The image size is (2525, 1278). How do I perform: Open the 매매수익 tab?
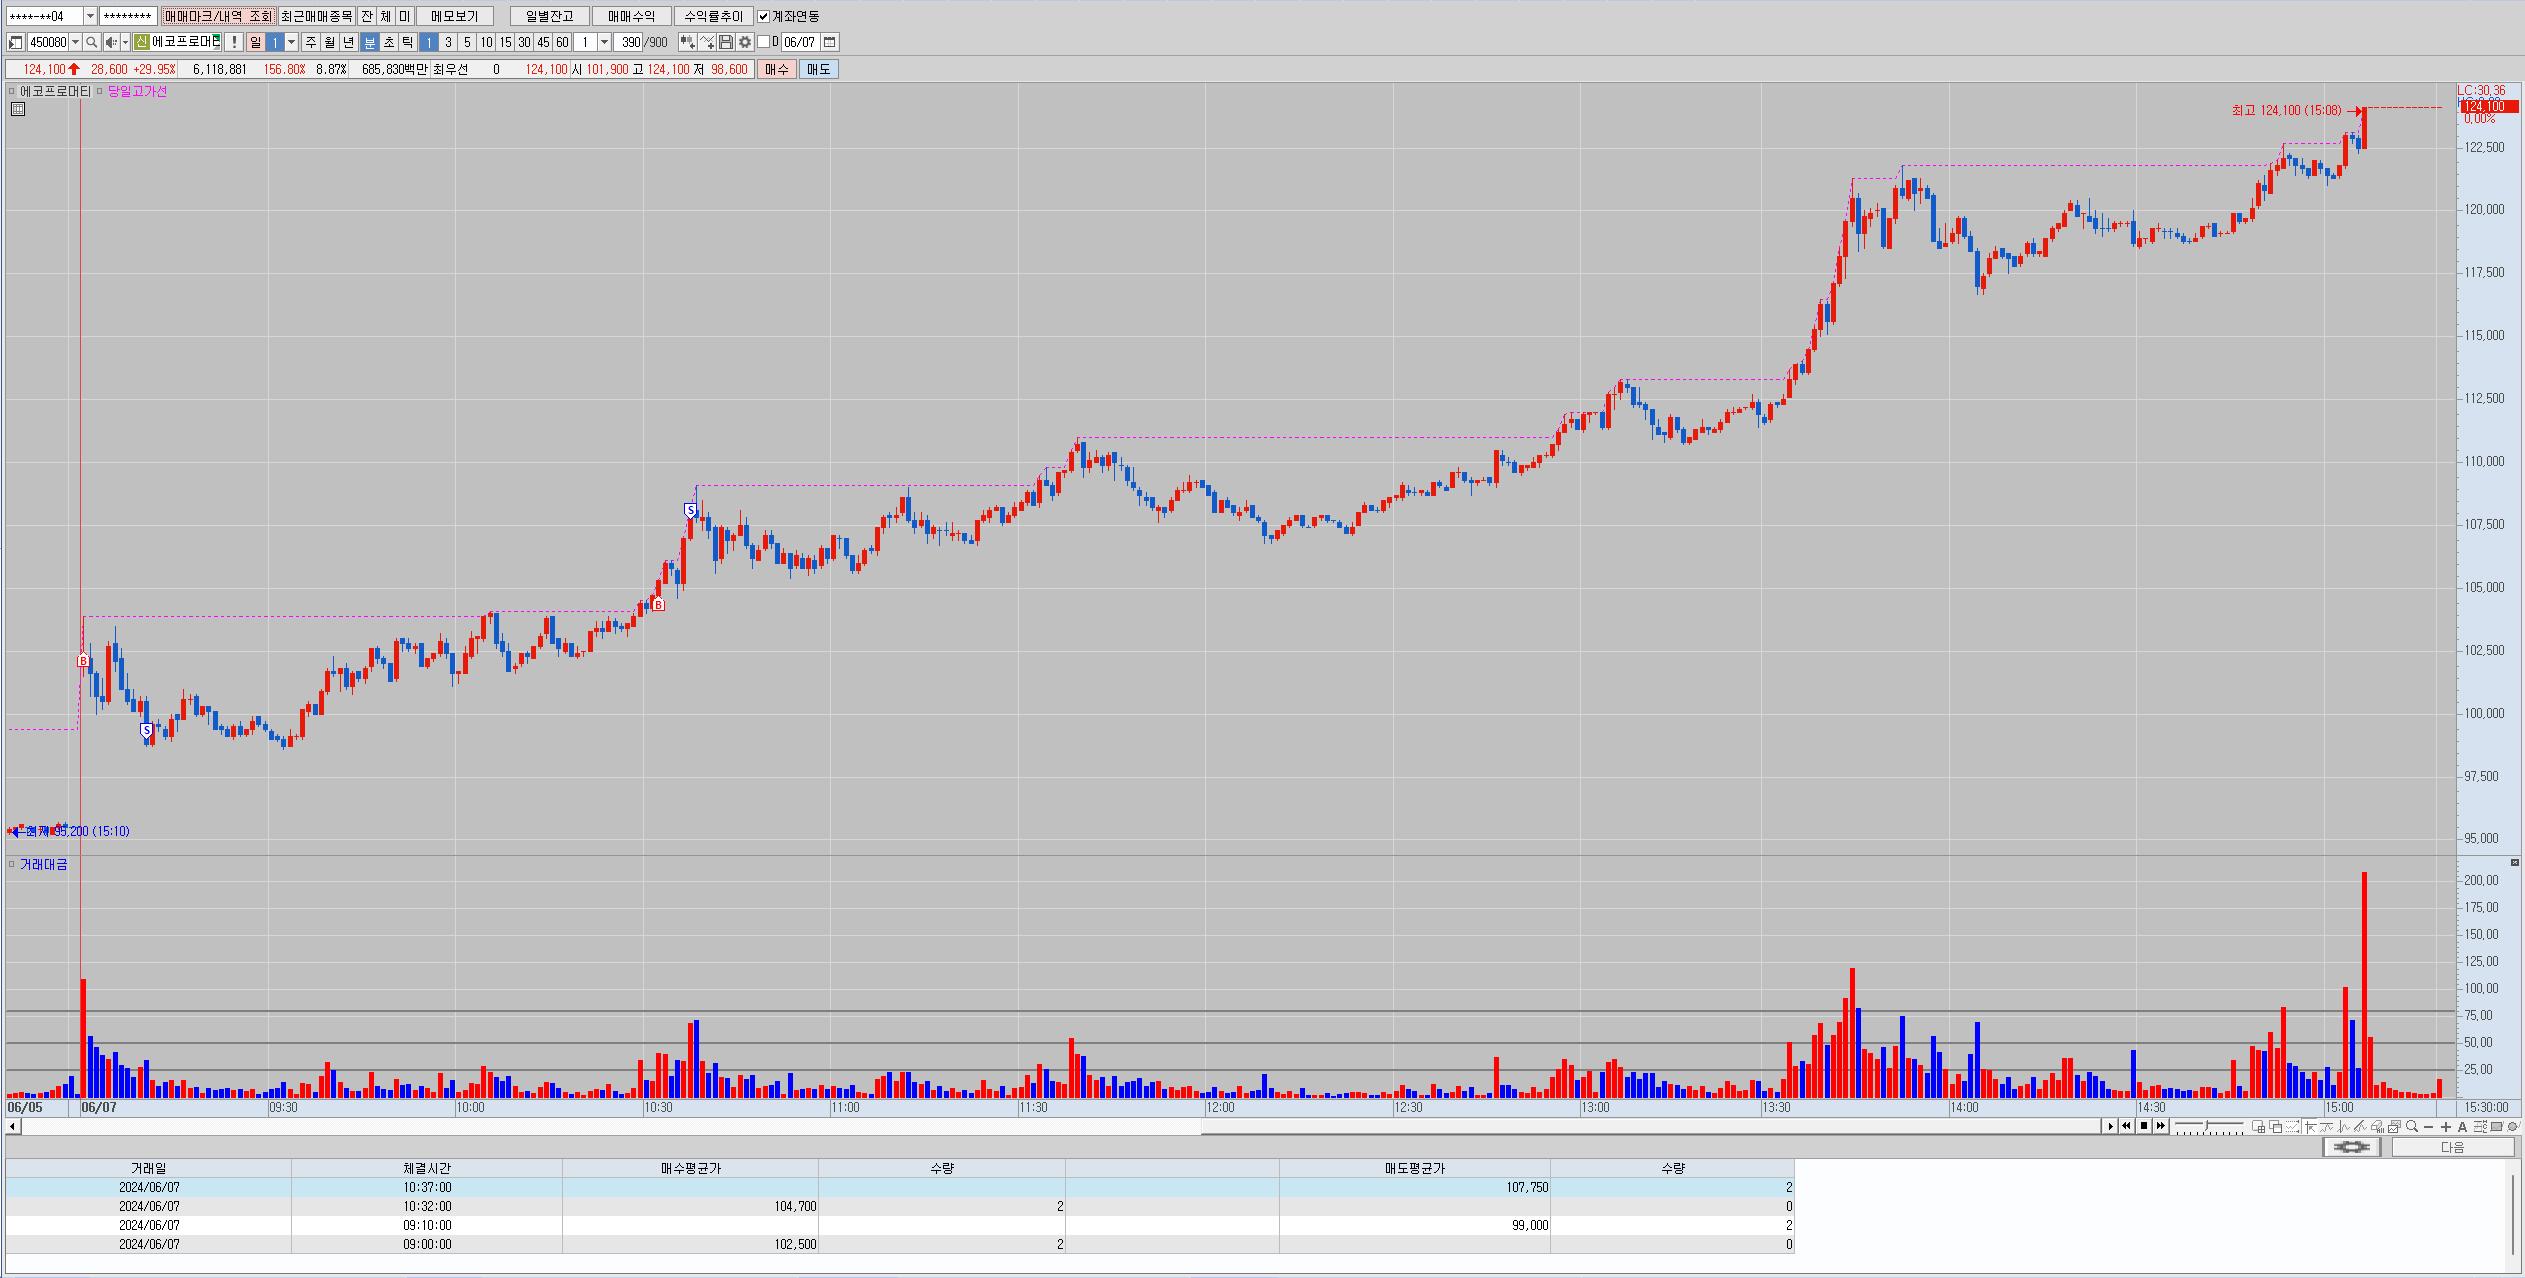pyautogui.click(x=631, y=16)
